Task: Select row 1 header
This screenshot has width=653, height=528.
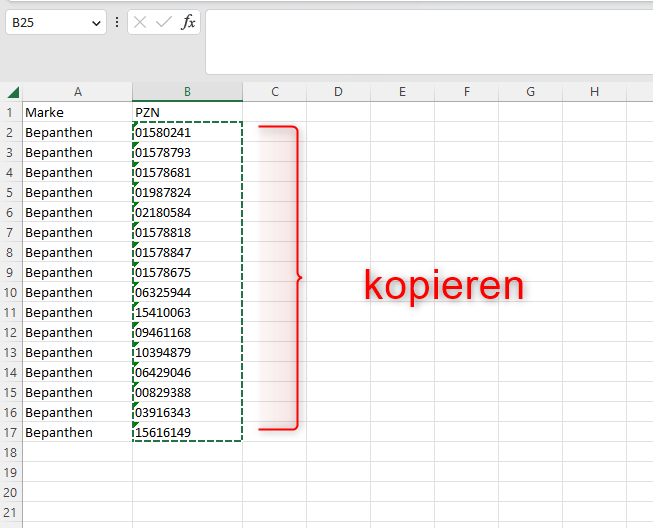Action: pos(10,113)
